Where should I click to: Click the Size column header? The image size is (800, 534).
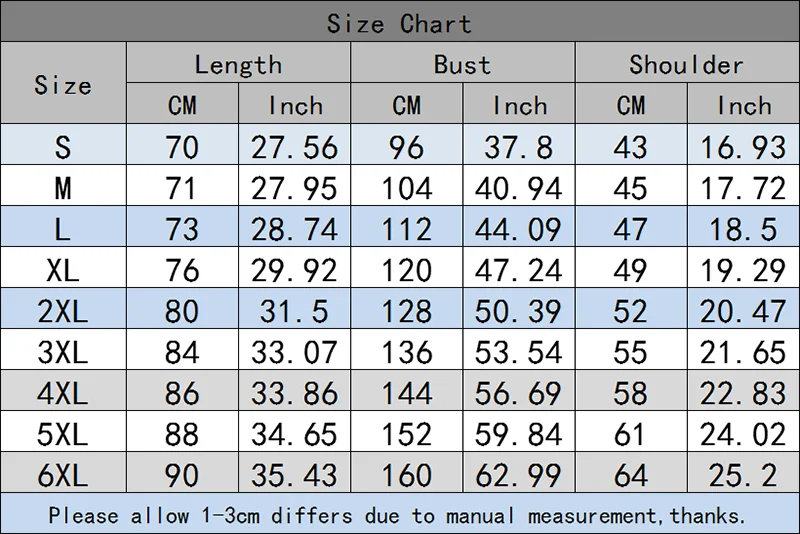click(x=63, y=85)
